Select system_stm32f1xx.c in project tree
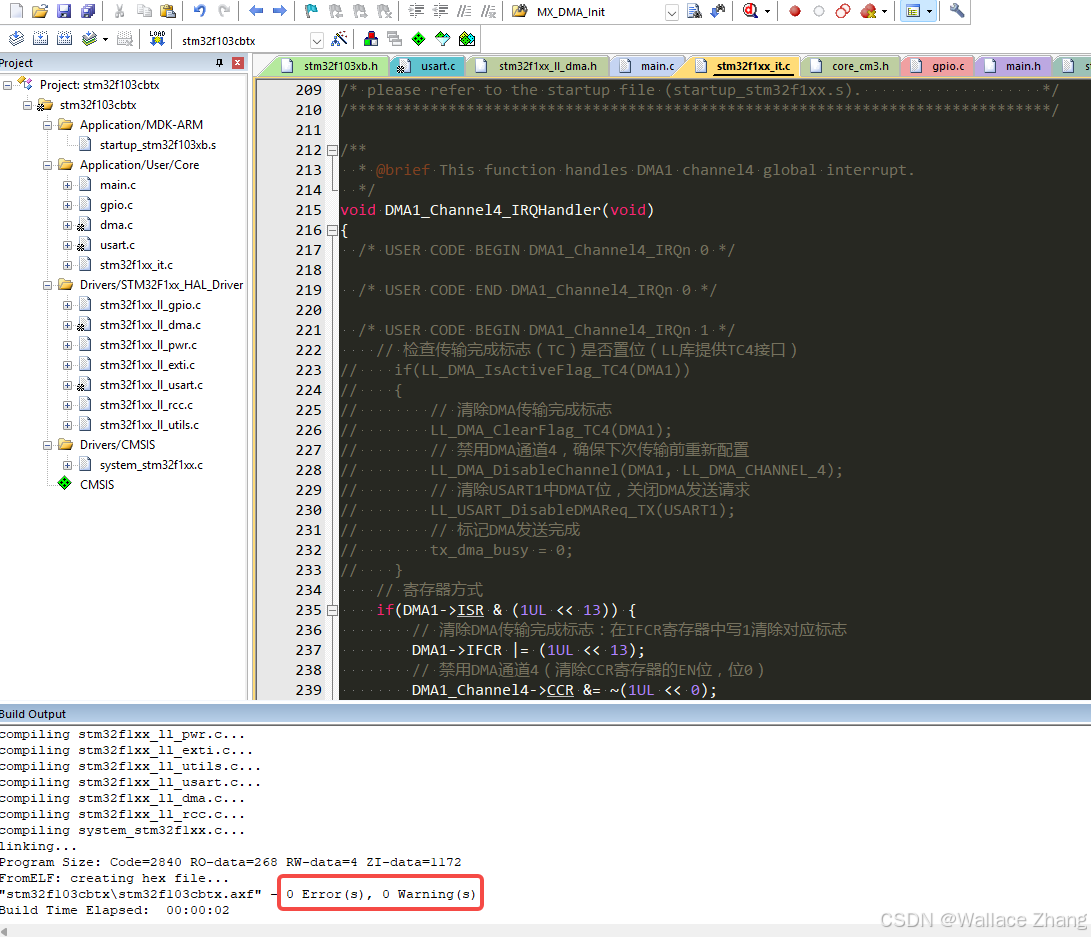Image resolution: width=1091 pixels, height=937 pixels. (151, 465)
